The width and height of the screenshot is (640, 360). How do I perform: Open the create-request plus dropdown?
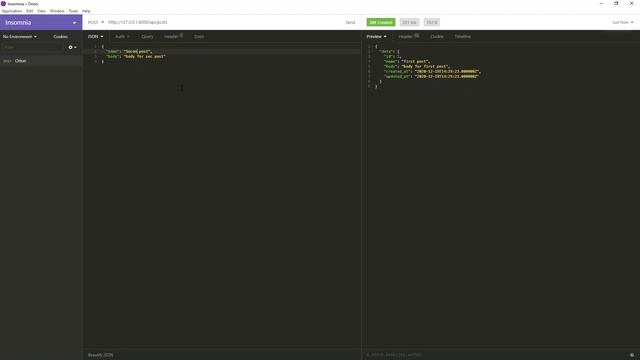(72, 47)
